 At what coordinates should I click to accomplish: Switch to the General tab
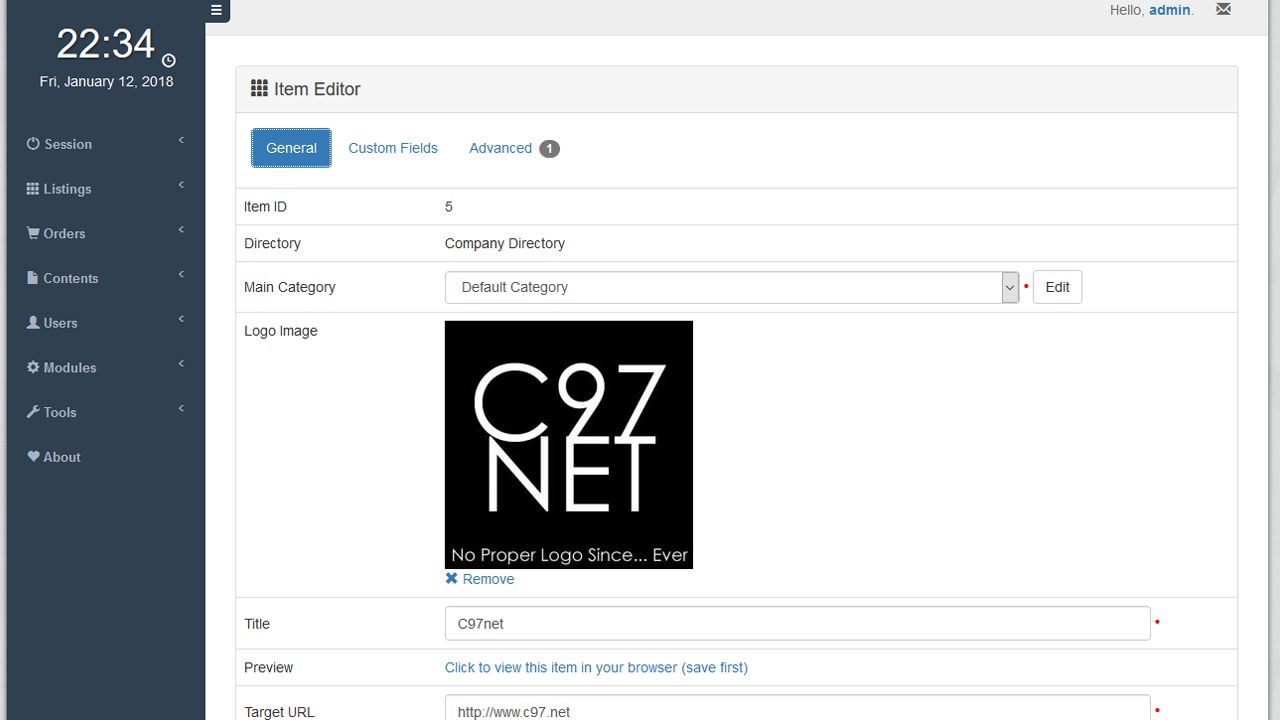click(291, 148)
